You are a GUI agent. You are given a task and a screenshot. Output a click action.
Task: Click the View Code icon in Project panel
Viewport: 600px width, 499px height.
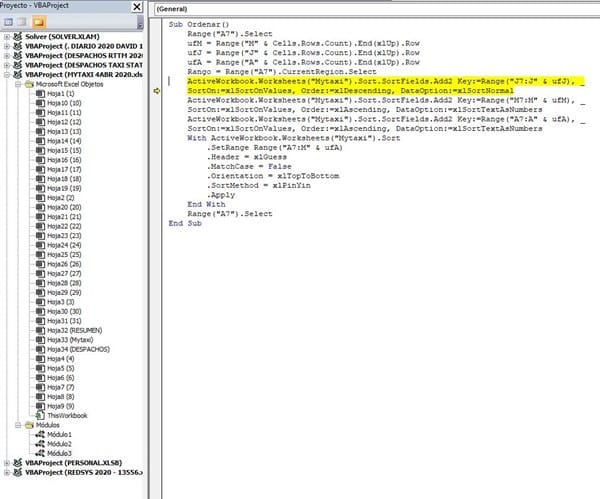click(x=8, y=22)
